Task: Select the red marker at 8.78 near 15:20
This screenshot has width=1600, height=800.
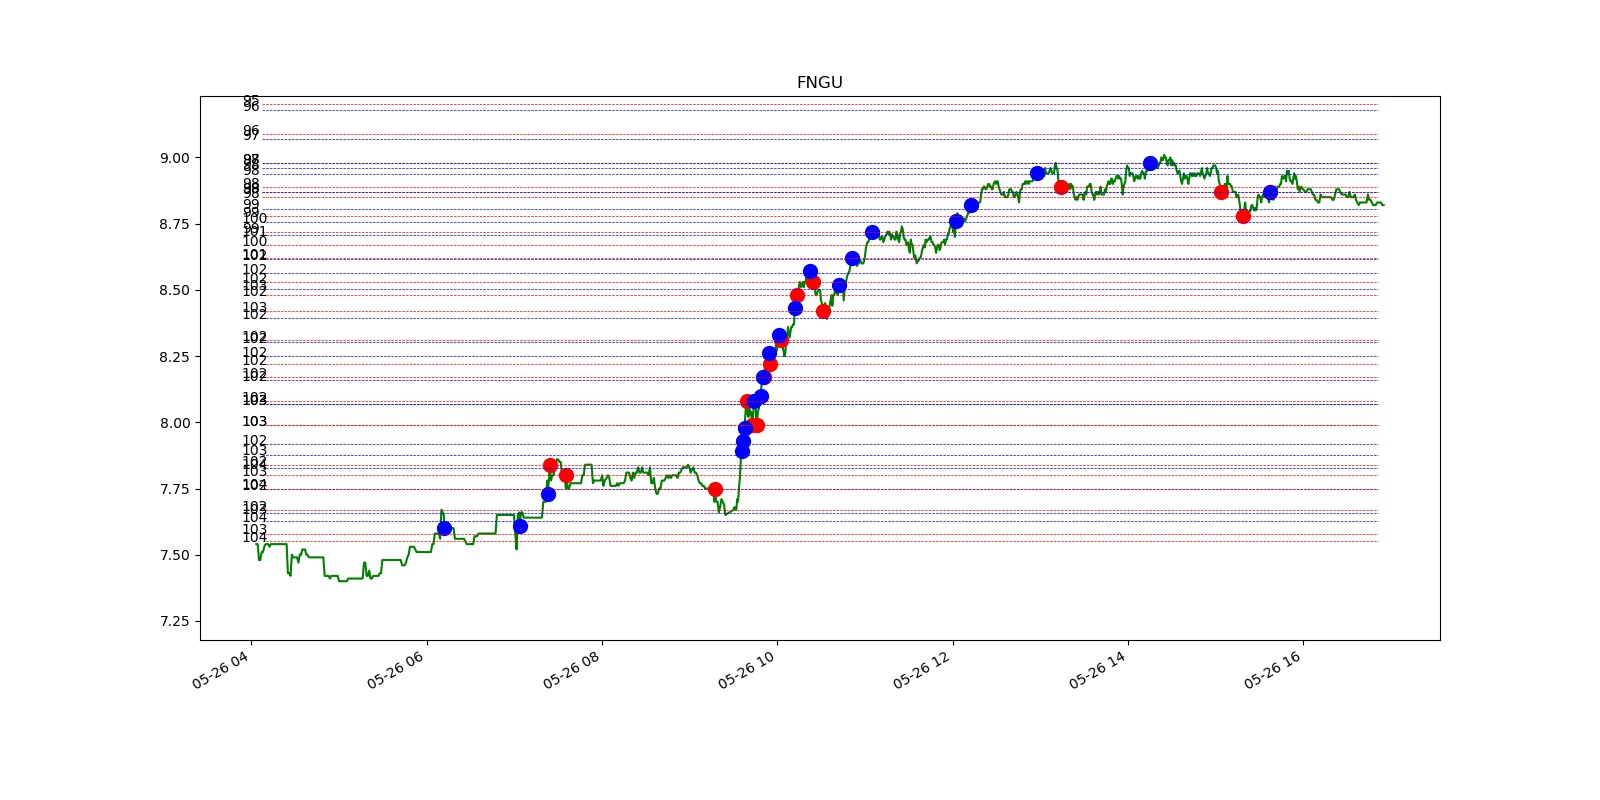Action: click(1243, 216)
